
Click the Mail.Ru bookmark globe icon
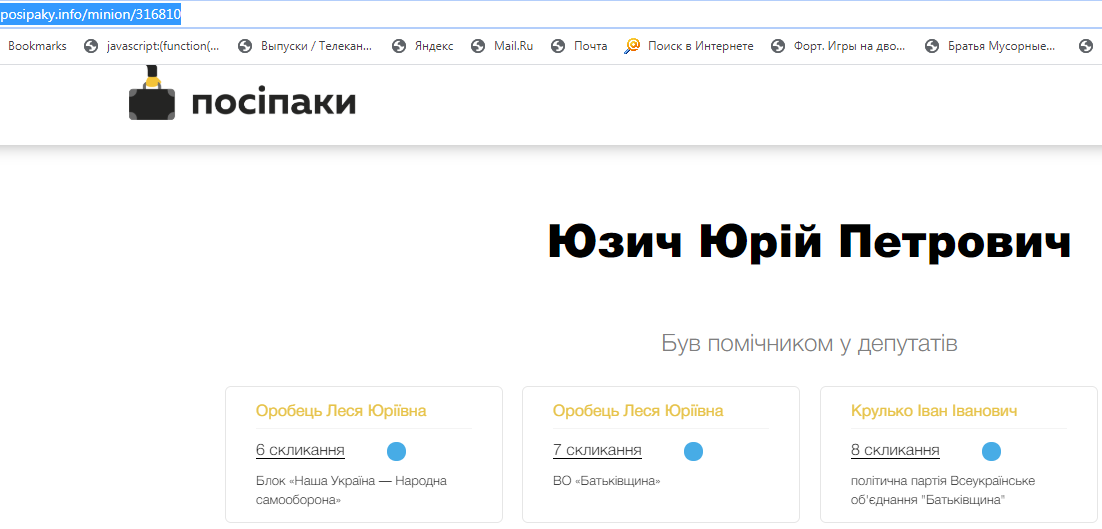pos(478,46)
